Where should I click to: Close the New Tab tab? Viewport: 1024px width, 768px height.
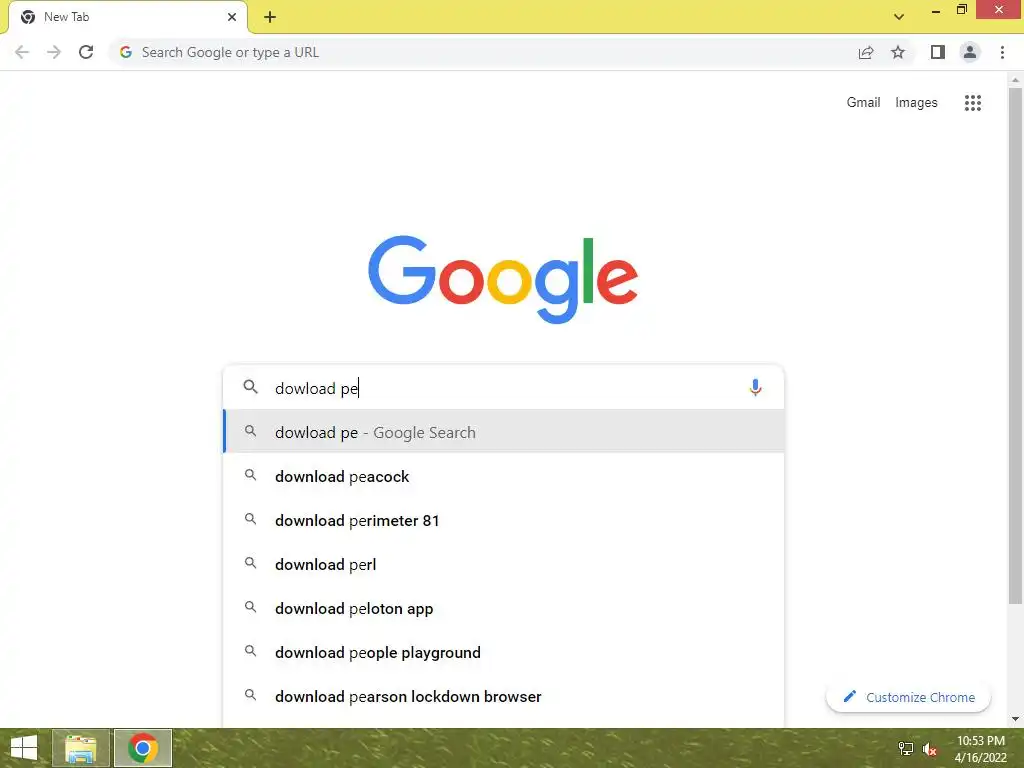point(232,17)
